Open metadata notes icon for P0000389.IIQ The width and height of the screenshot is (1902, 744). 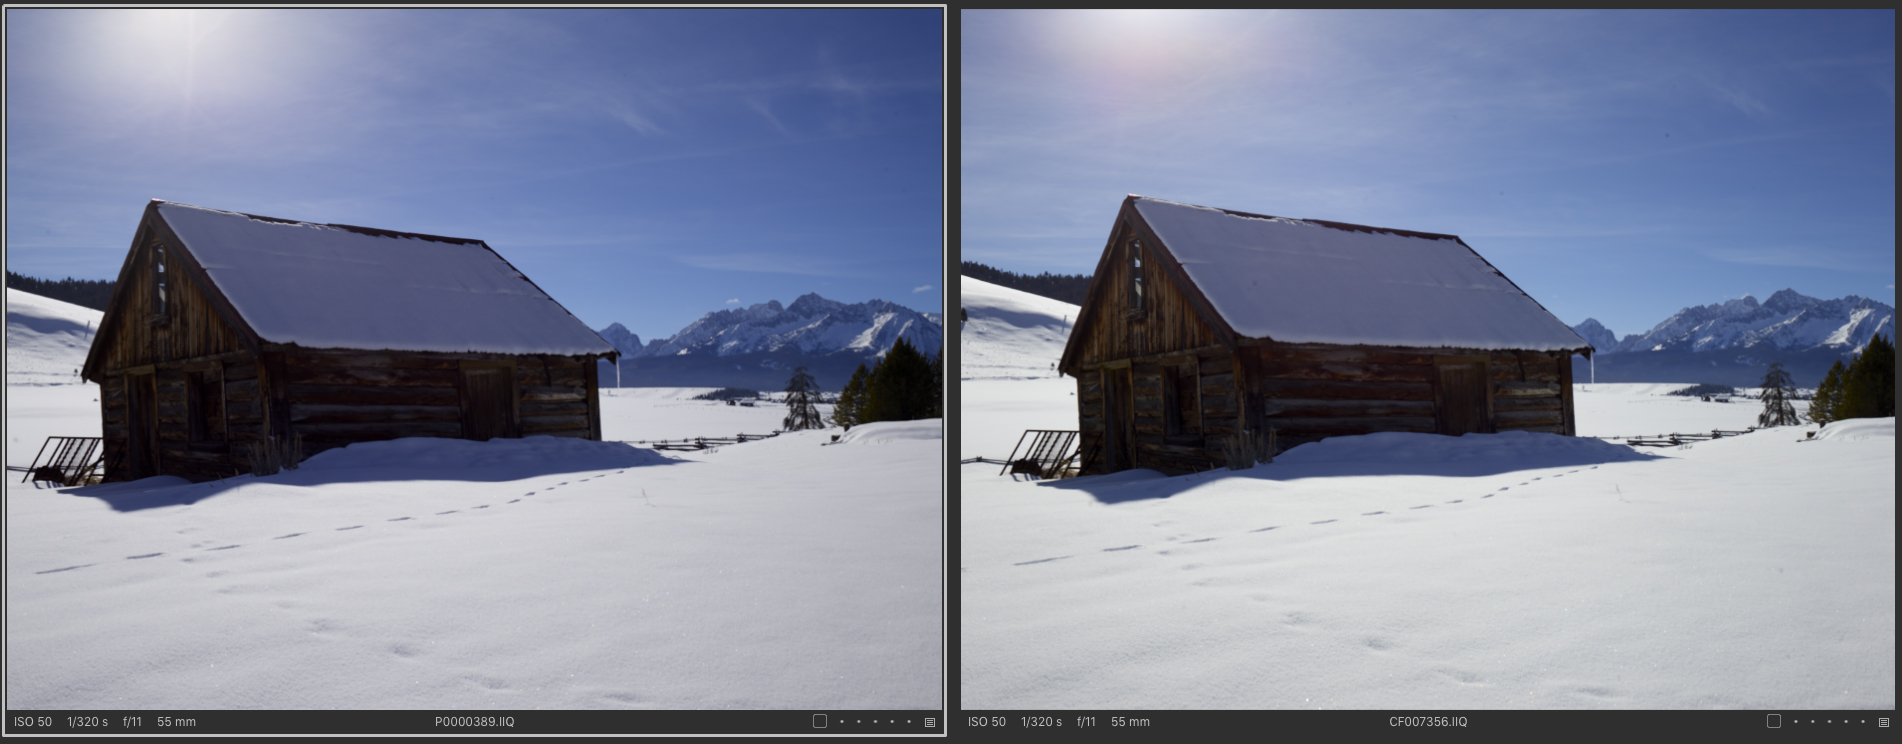point(930,722)
